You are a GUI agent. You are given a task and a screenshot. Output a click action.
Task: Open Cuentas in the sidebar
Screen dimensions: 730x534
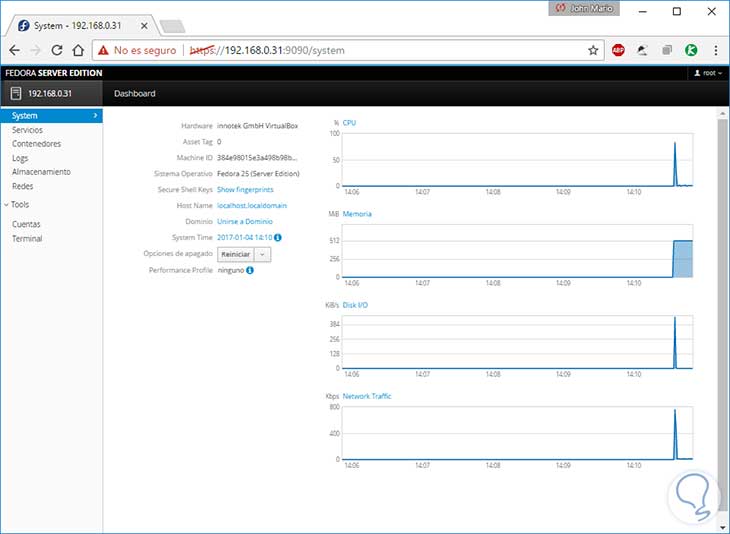click(26, 224)
